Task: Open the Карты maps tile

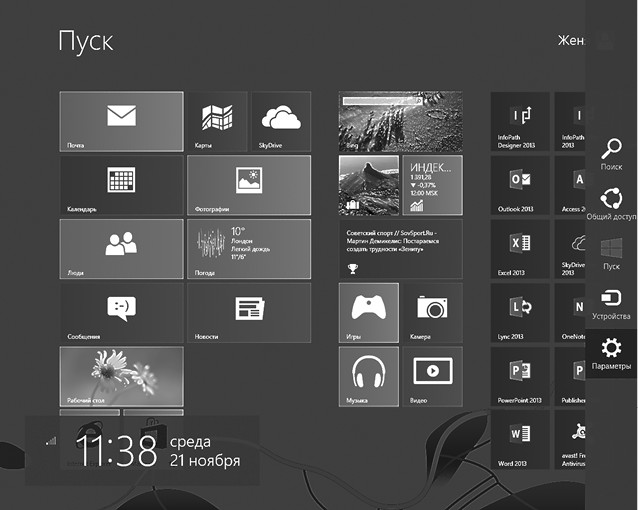Action: 216,120
